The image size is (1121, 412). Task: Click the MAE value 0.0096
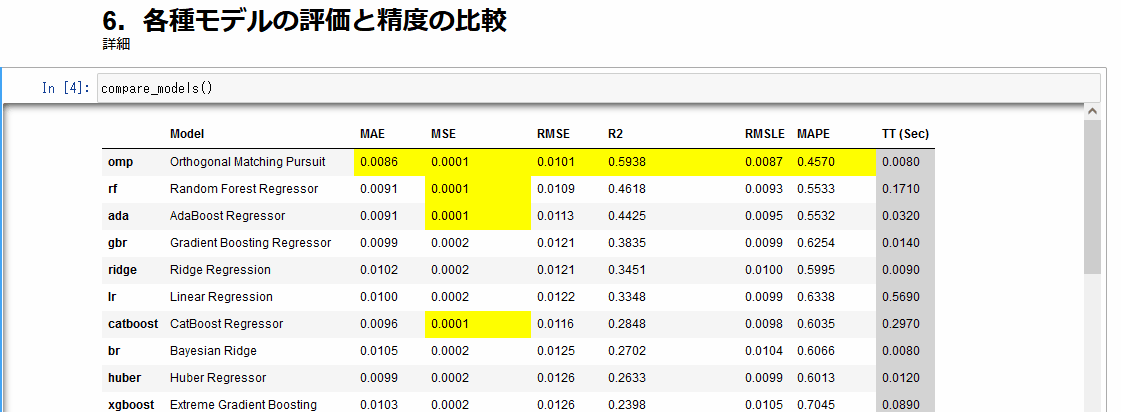(x=379, y=324)
